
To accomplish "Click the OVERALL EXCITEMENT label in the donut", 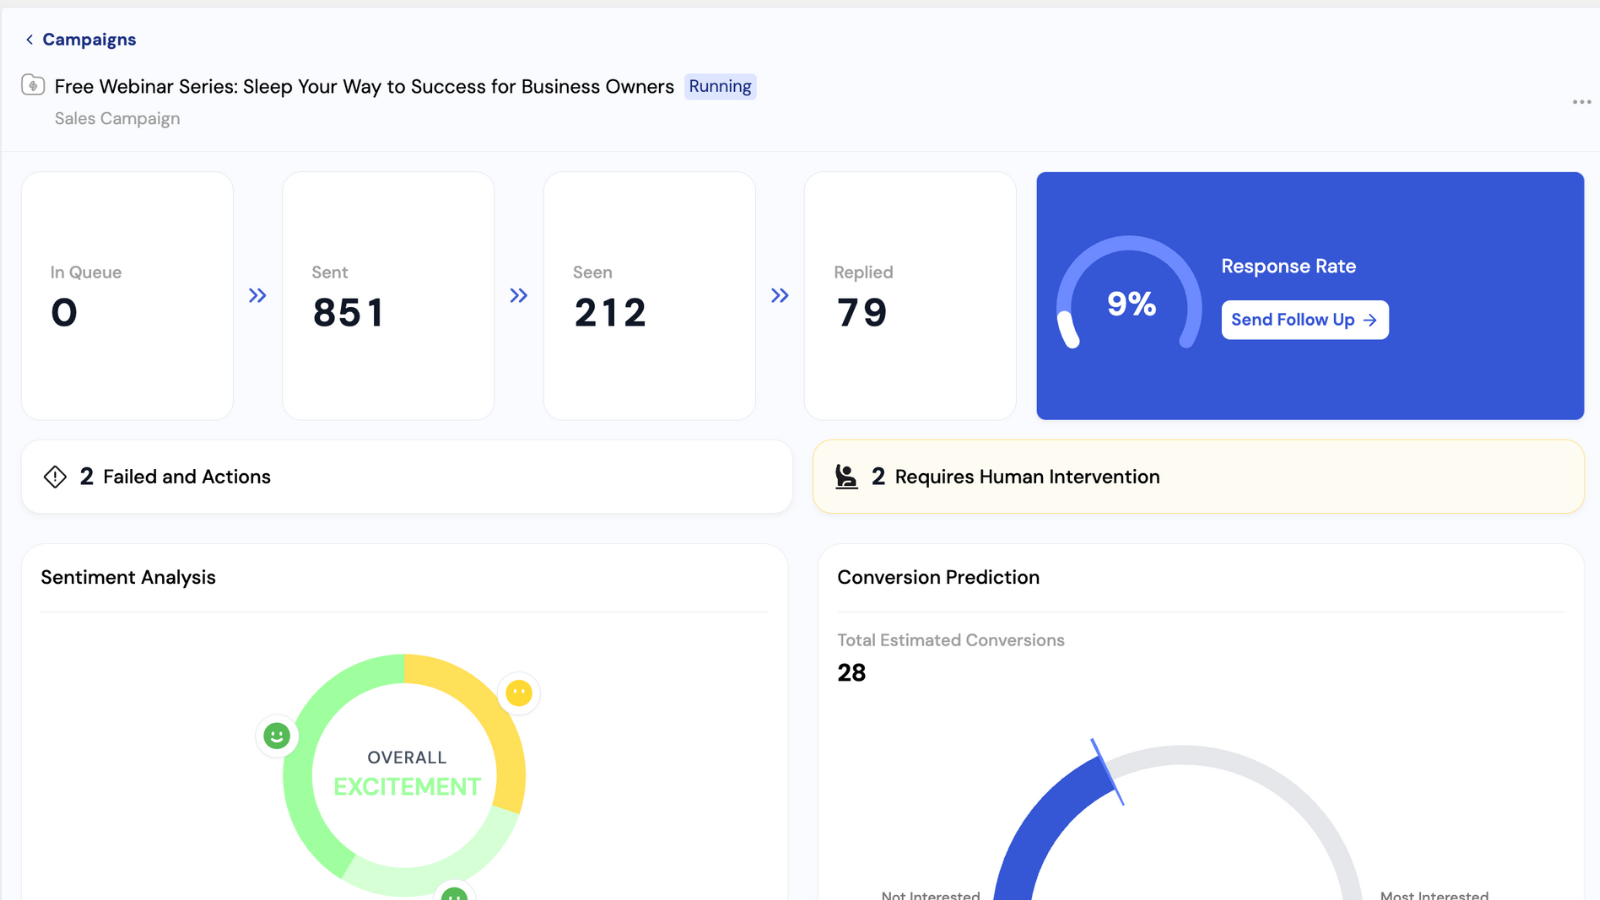I will (407, 774).
